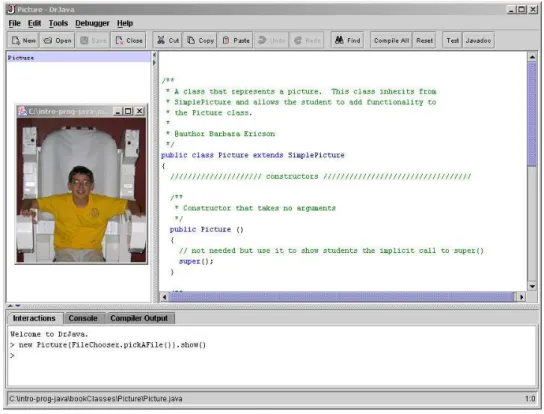Click the New document toolbar button
Image resolution: width=544 pixels, height=414 pixels.
click(x=24, y=40)
